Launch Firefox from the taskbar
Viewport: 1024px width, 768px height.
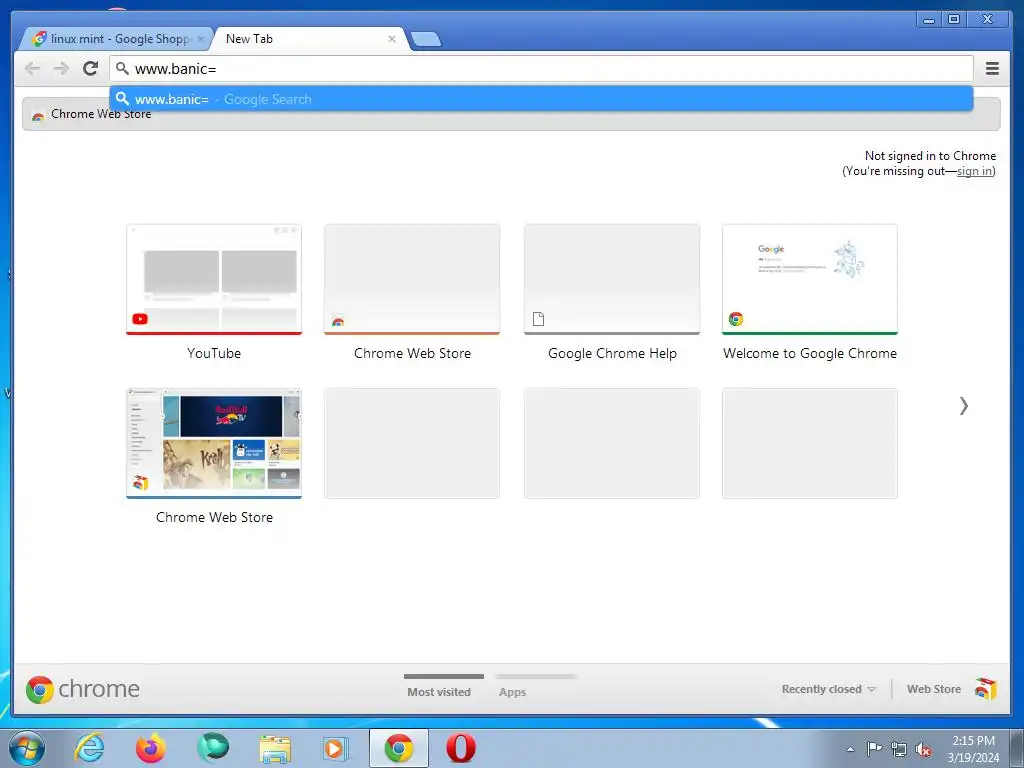point(150,748)
